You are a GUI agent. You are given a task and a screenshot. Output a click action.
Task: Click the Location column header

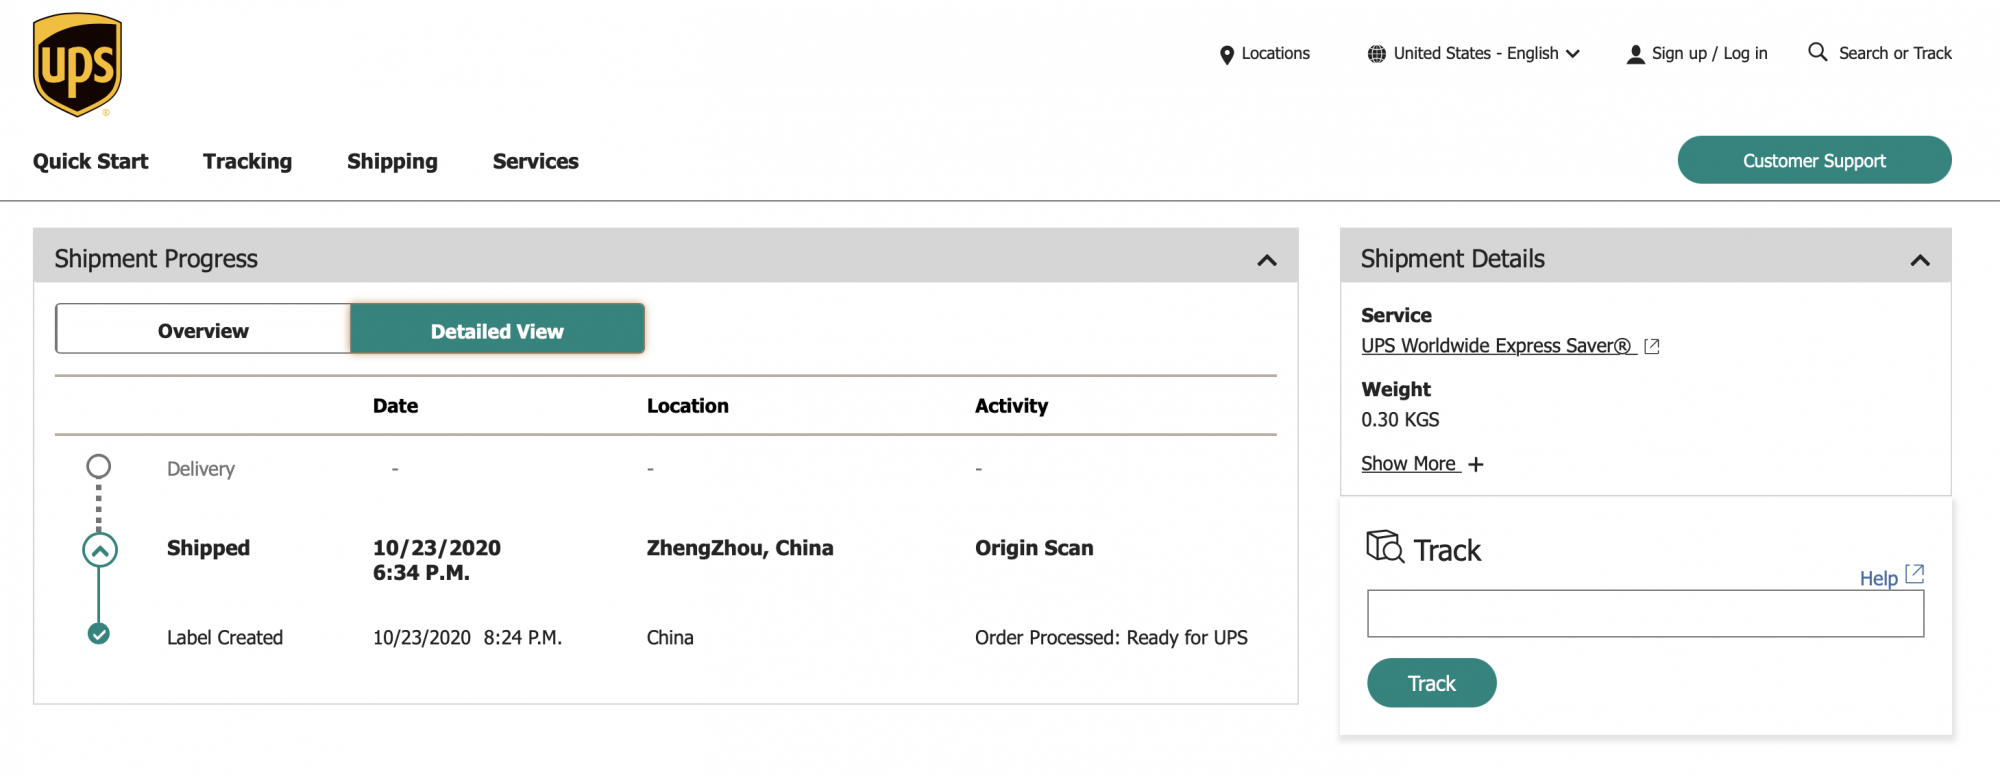point(687,406)
